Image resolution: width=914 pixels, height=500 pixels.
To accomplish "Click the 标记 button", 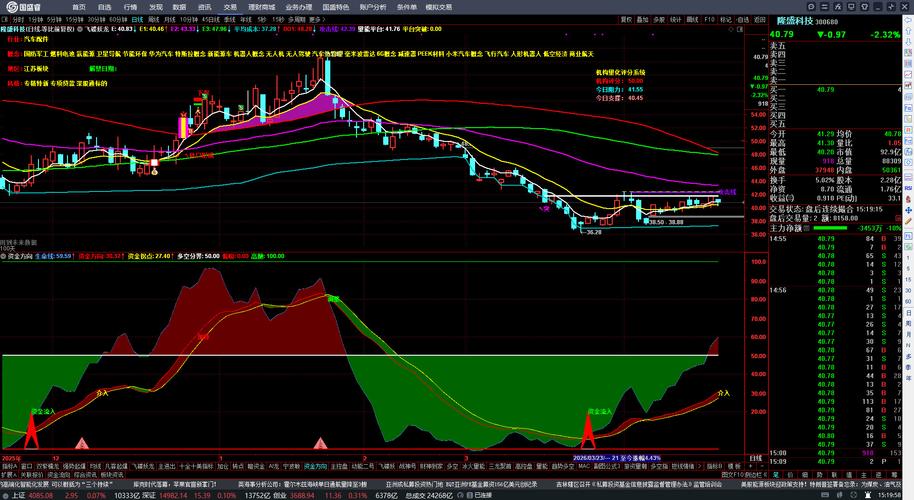I will (726, 19).
